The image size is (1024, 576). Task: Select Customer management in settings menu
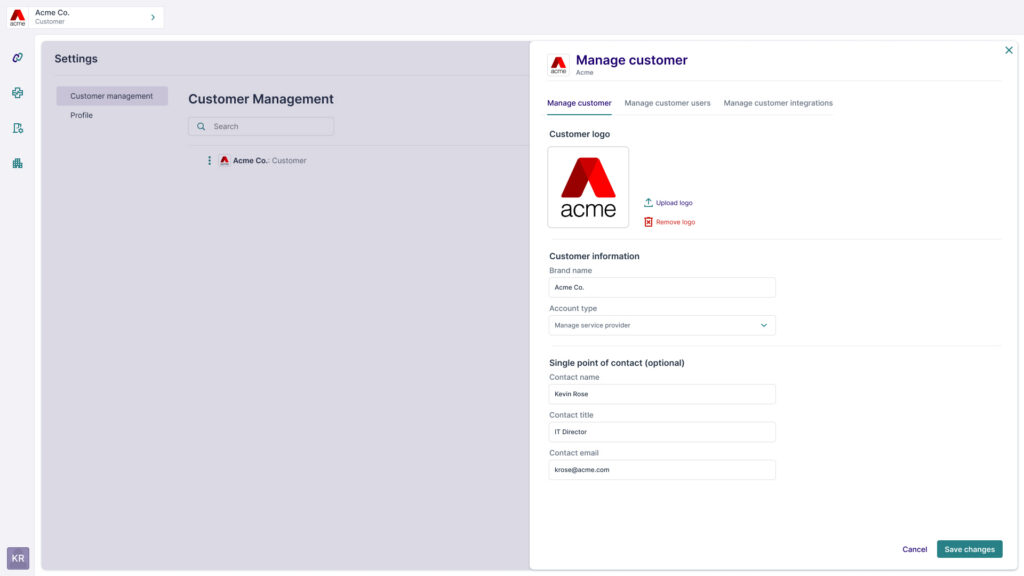click(x=111, y=96)
